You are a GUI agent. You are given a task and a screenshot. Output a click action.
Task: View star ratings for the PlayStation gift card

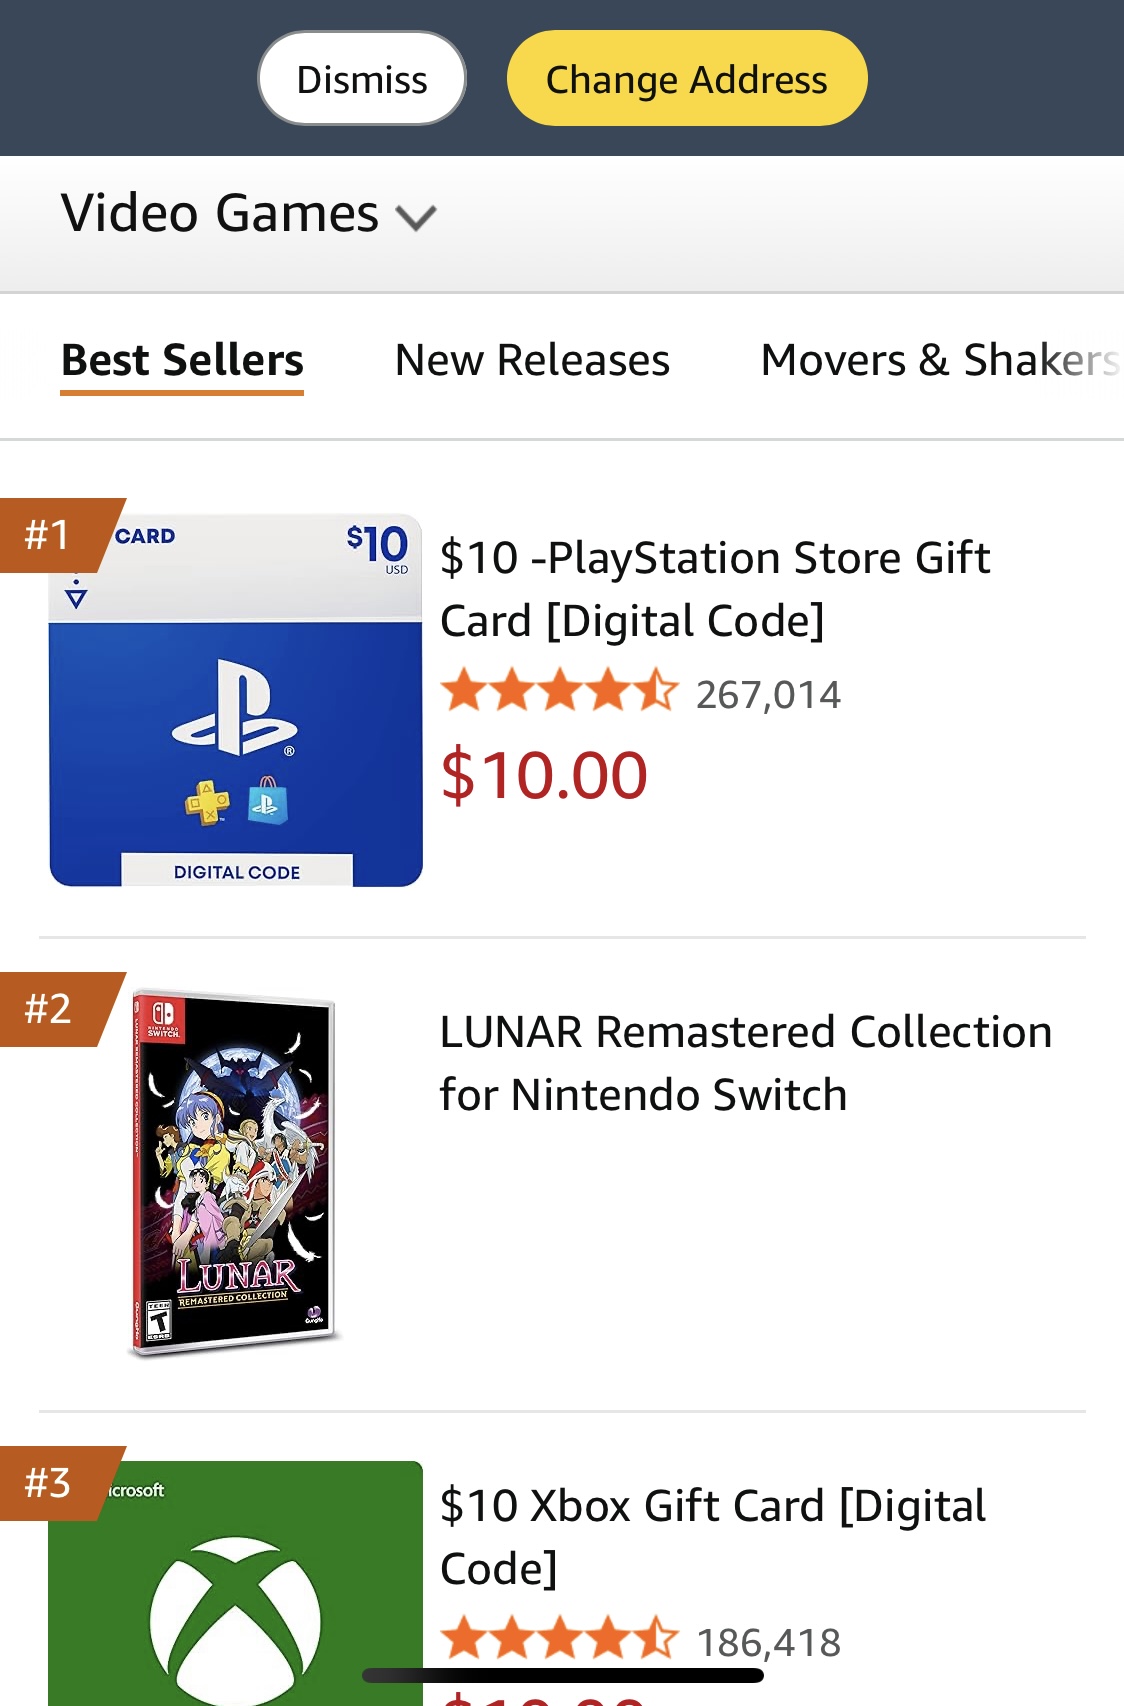[x=560, y=691]
